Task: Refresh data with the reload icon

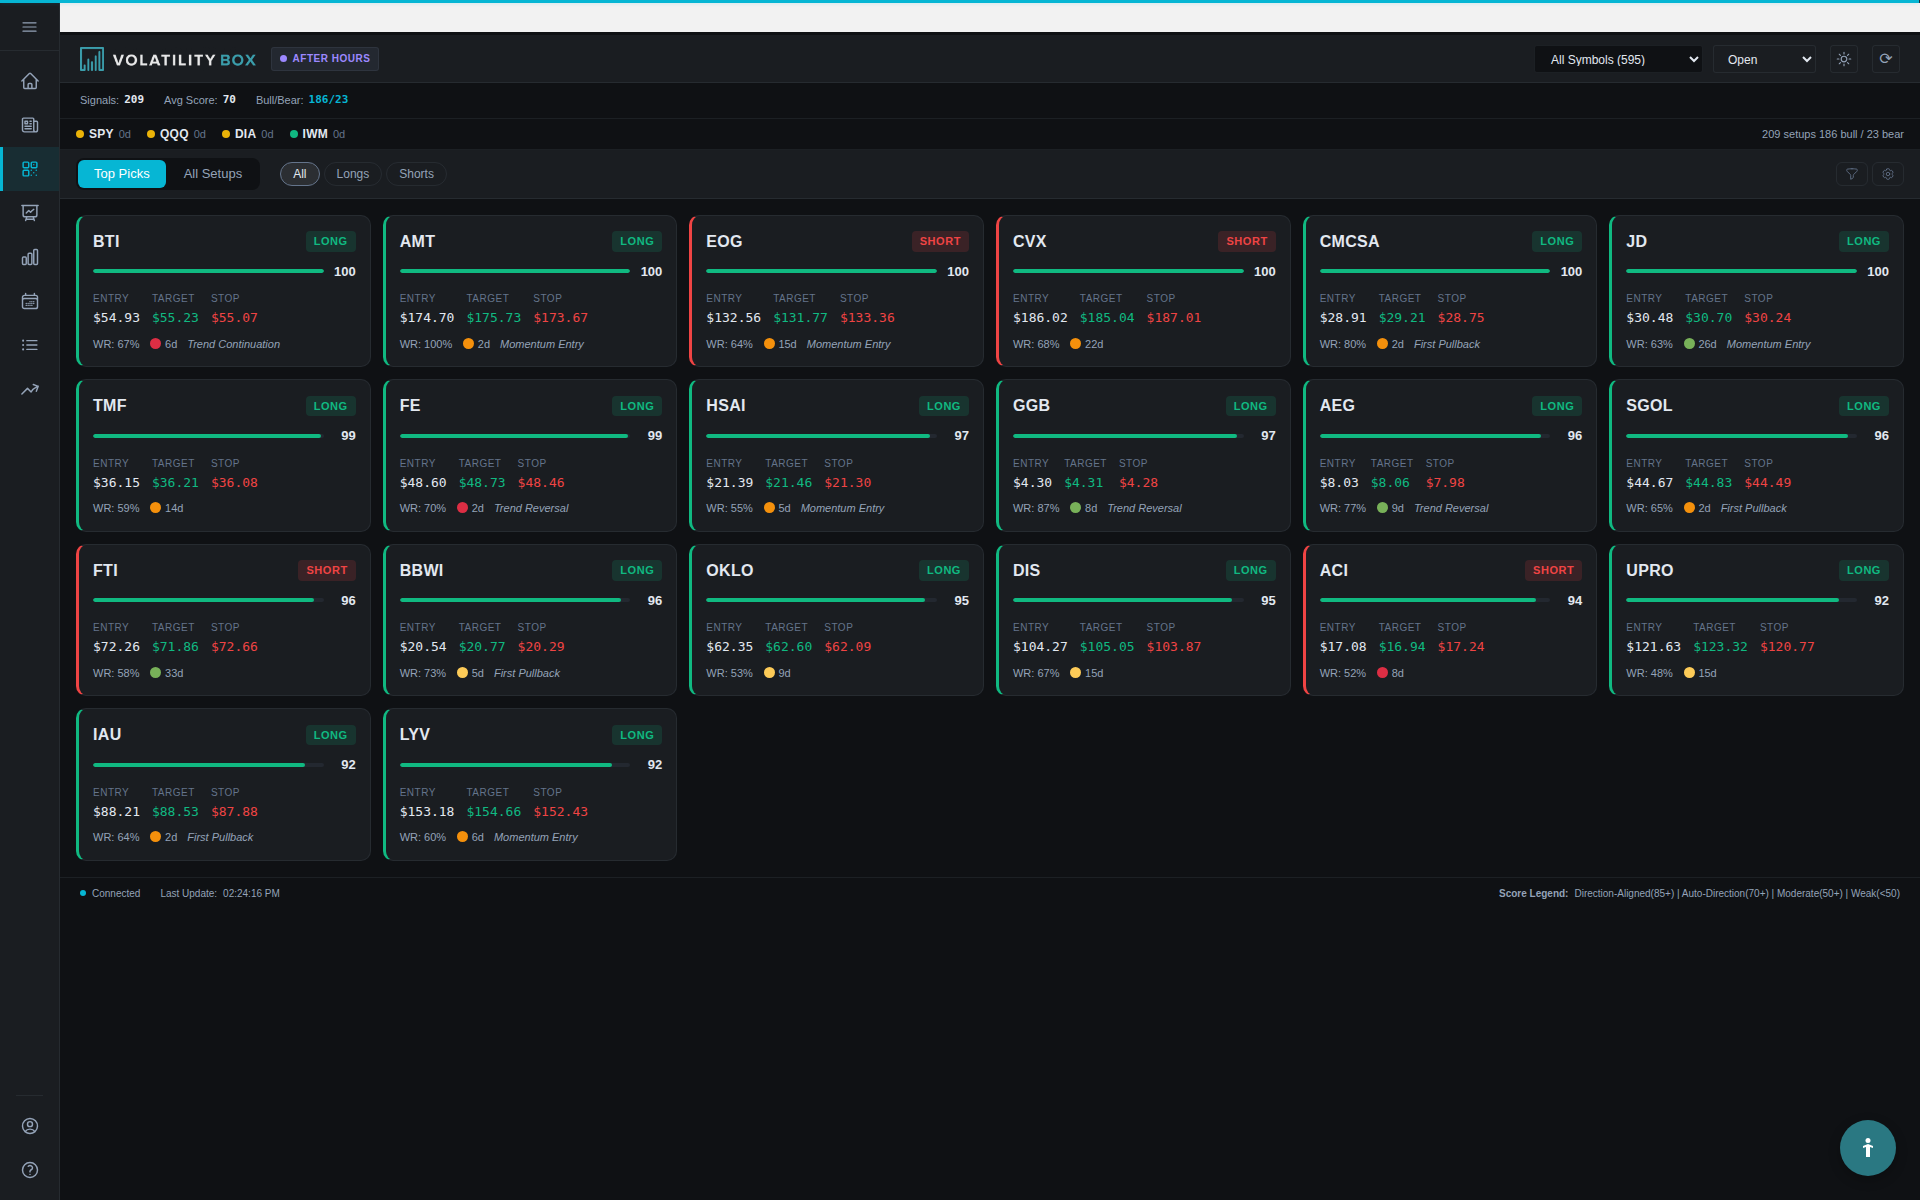Action: click(1886, 59)
